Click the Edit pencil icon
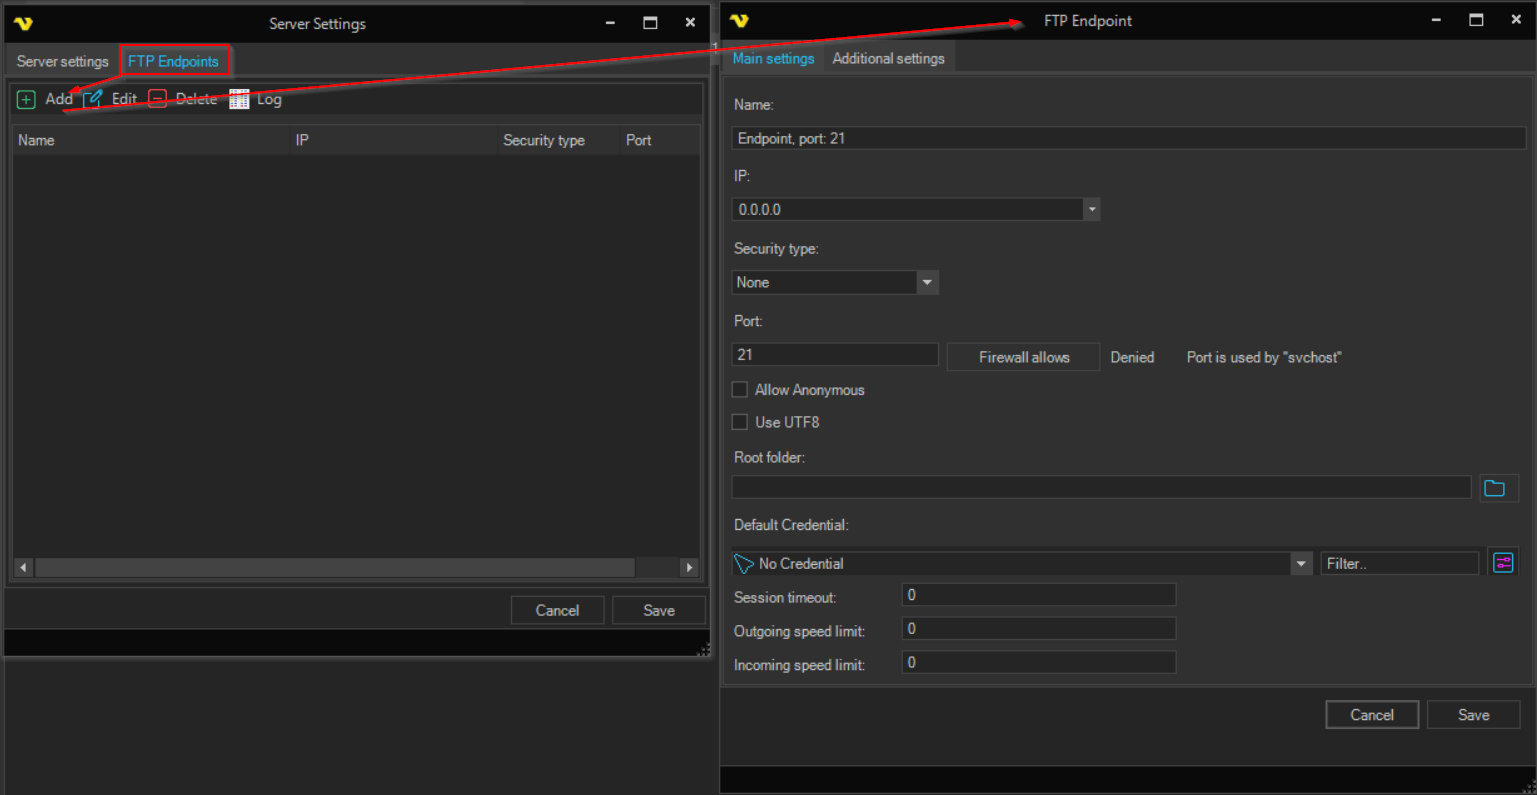The image size is (1537, 795). click(x=93, y=99)
